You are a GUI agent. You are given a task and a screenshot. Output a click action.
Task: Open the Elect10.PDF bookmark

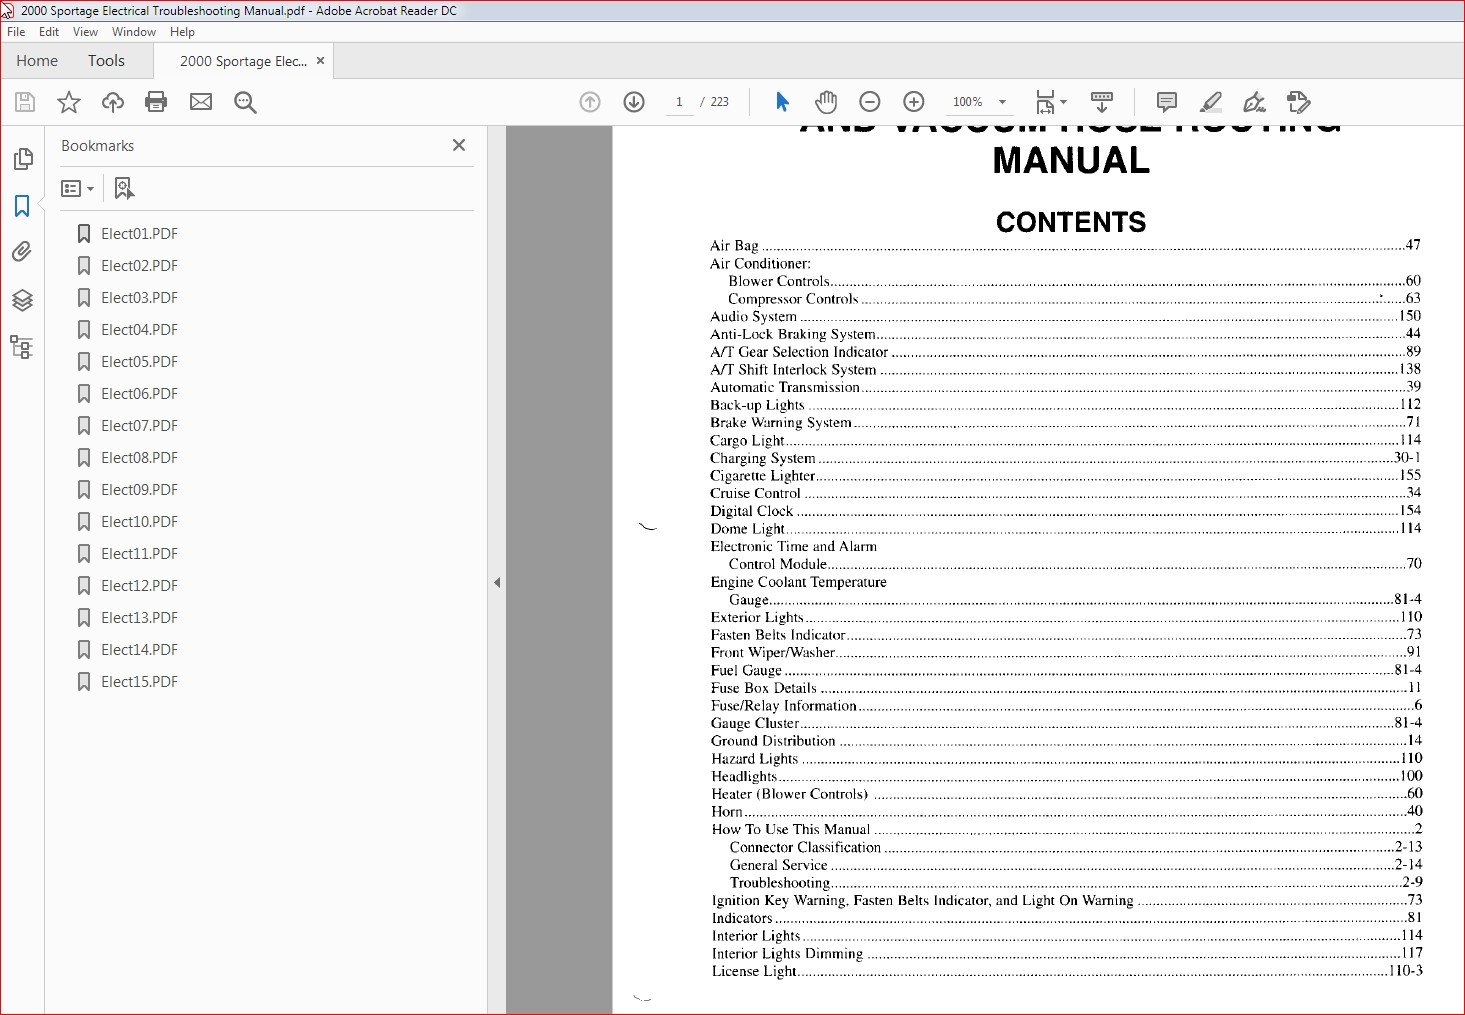click(139, 522)
